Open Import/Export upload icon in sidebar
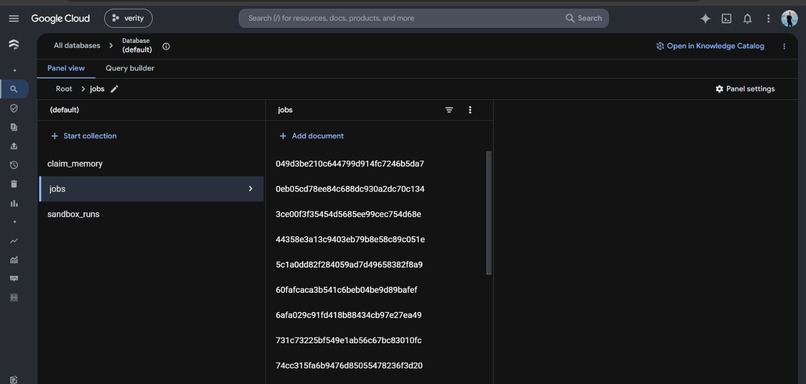The width and height of the screenshot is (806, 384). point(14,146)
